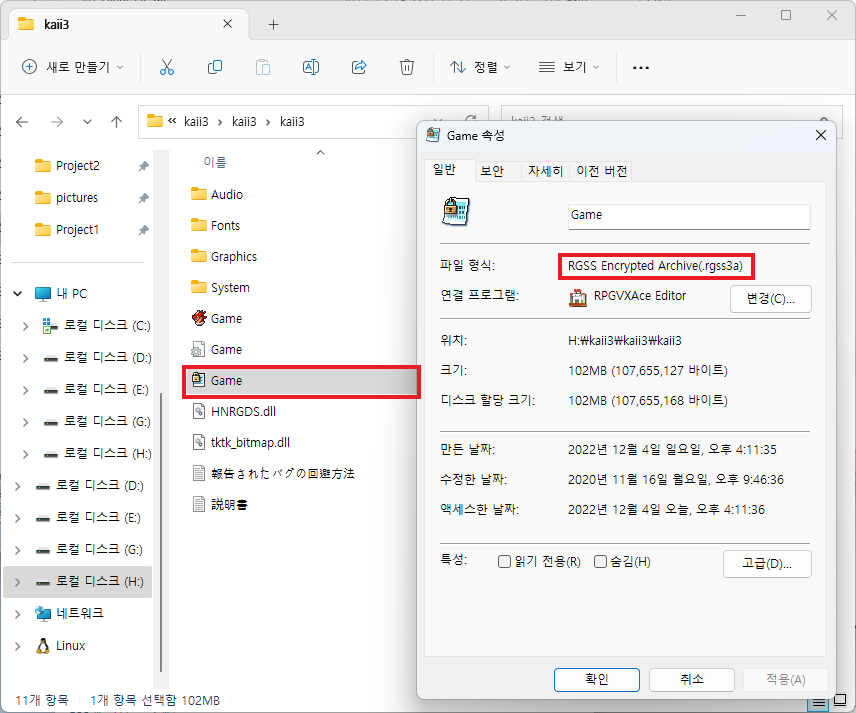856x713 pixels.
Task: Click the 이름 column header
Action: (x=215, y=162)
